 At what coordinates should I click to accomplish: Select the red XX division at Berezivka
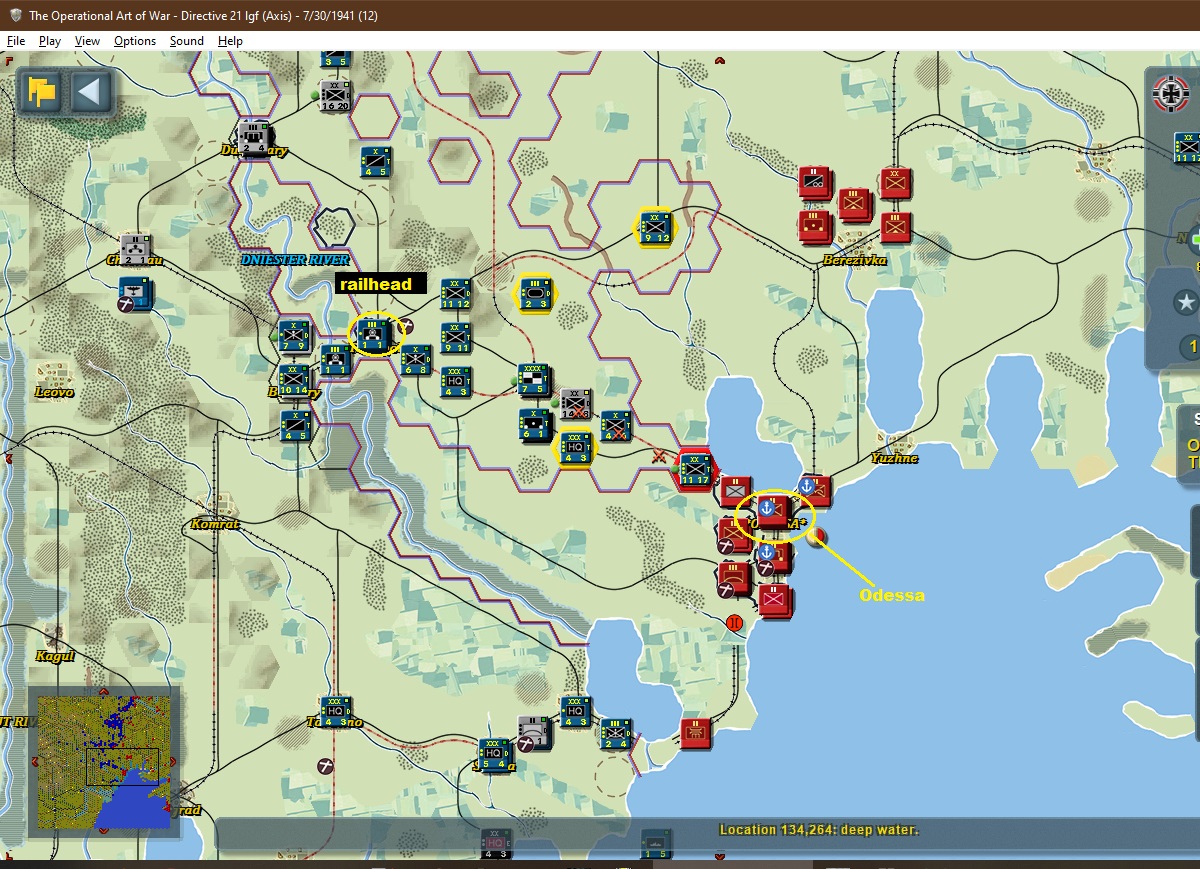coord(896,184)
